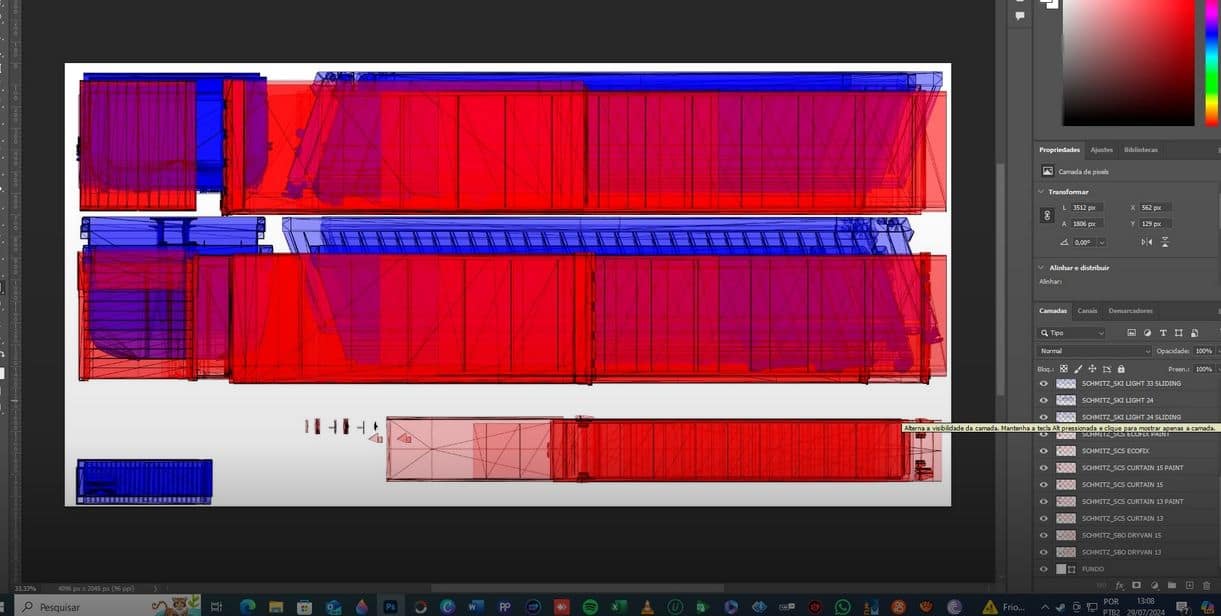This screenshot has width=1221, height=616.
Task: Hide the SCHMITZ_SKI LIGHT 24 layer
Action: point(1044,400)
